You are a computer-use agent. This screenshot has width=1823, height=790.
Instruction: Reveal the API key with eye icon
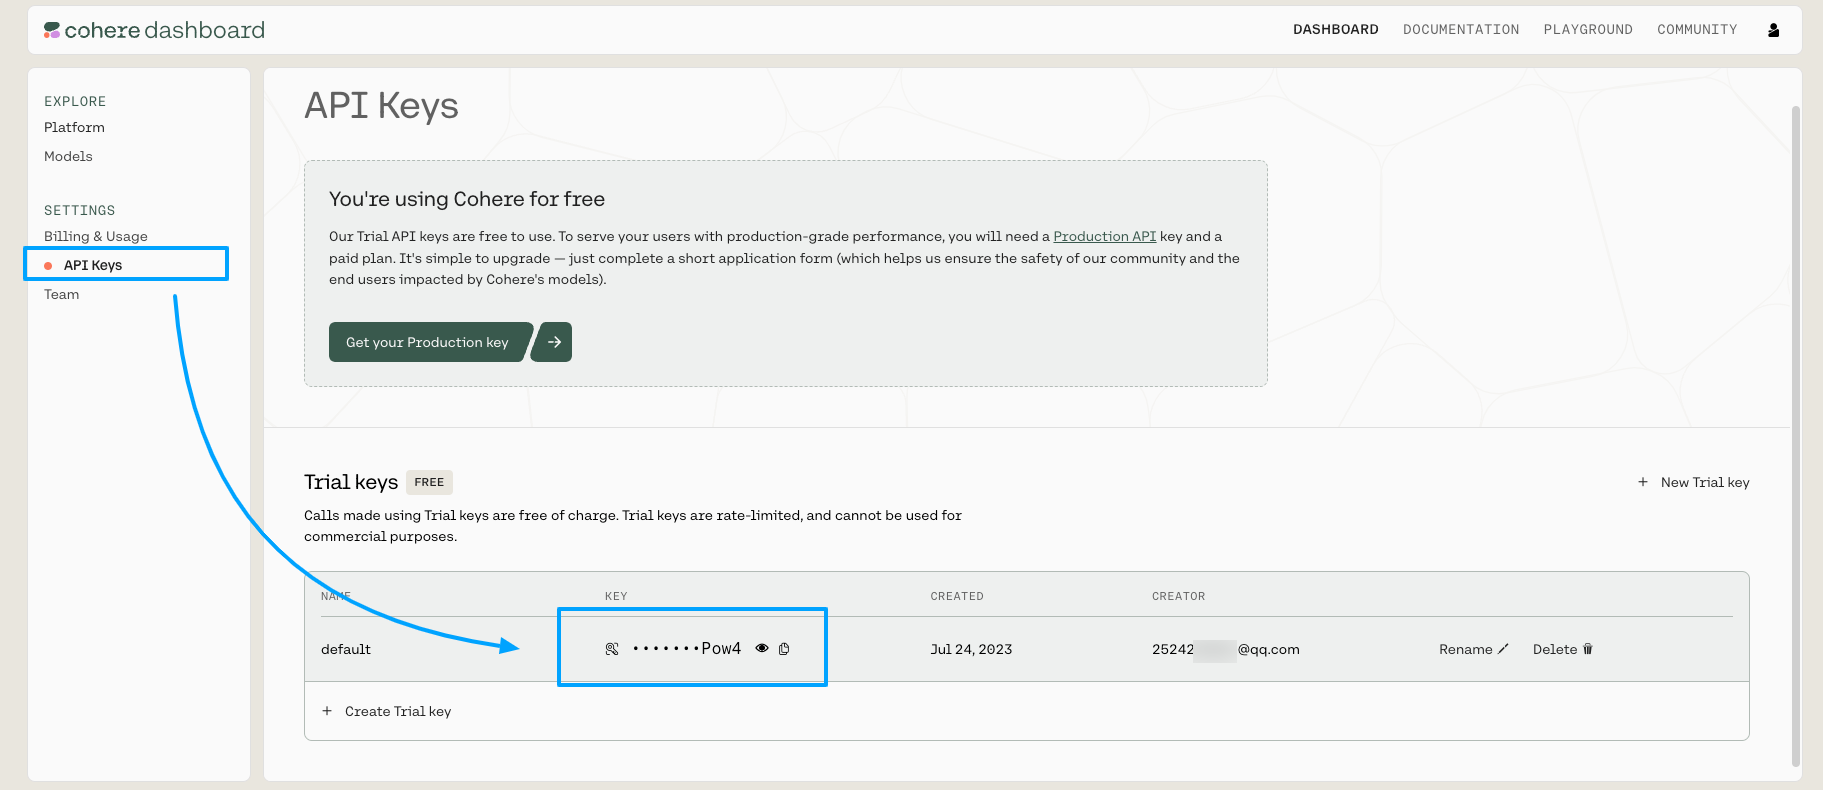point(762,648)
